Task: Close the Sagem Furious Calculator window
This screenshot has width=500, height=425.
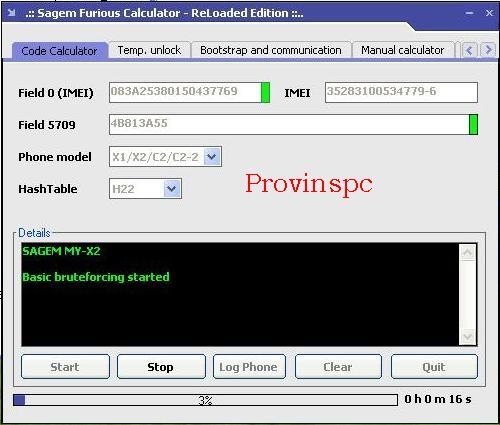Action: pos(489,13)
